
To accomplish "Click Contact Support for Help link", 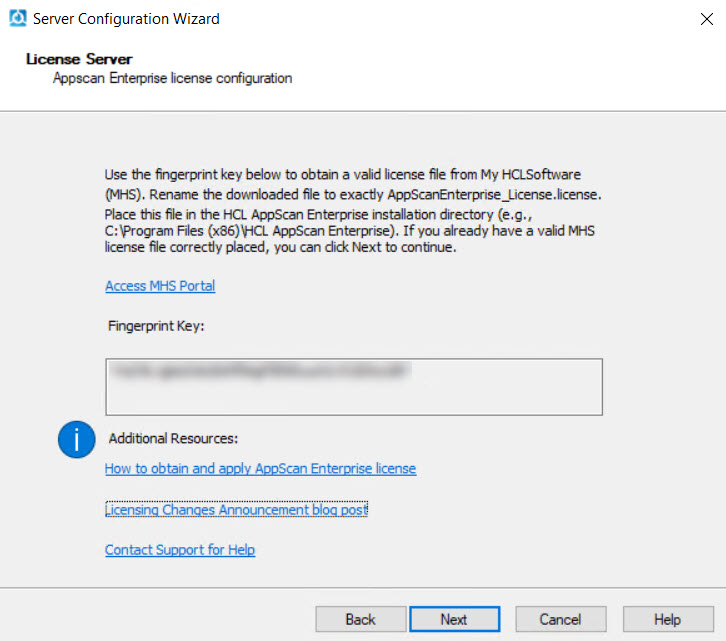I will pos(180,550).
